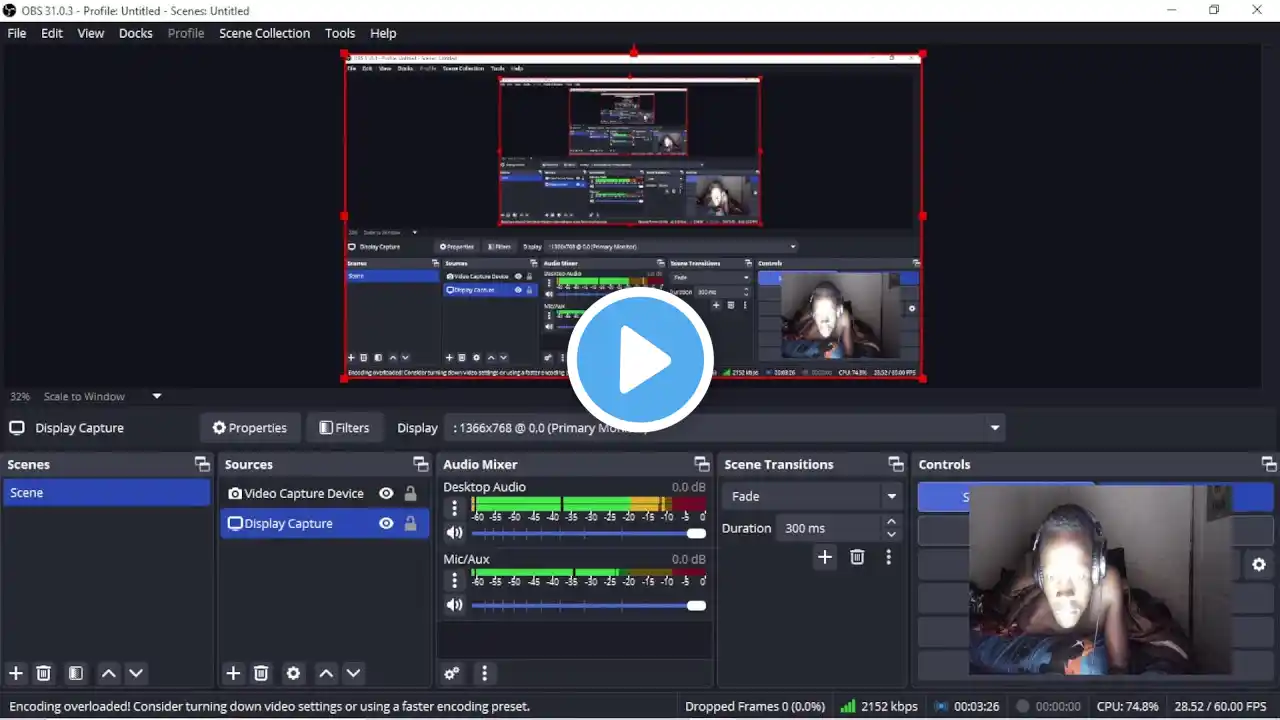Add a new scene plus icon
This screenshot has width=1280, height=720.
[x=16, y=674]
